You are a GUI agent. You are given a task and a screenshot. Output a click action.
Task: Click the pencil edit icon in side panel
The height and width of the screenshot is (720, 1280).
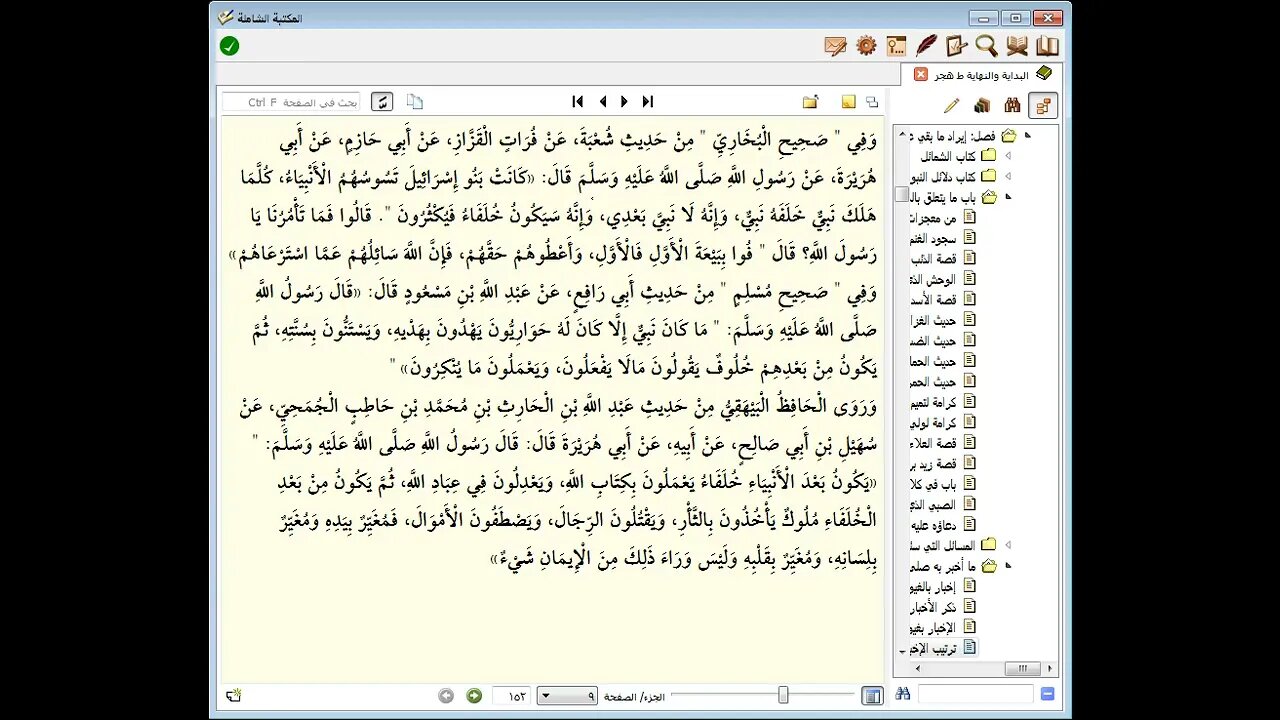951,105
